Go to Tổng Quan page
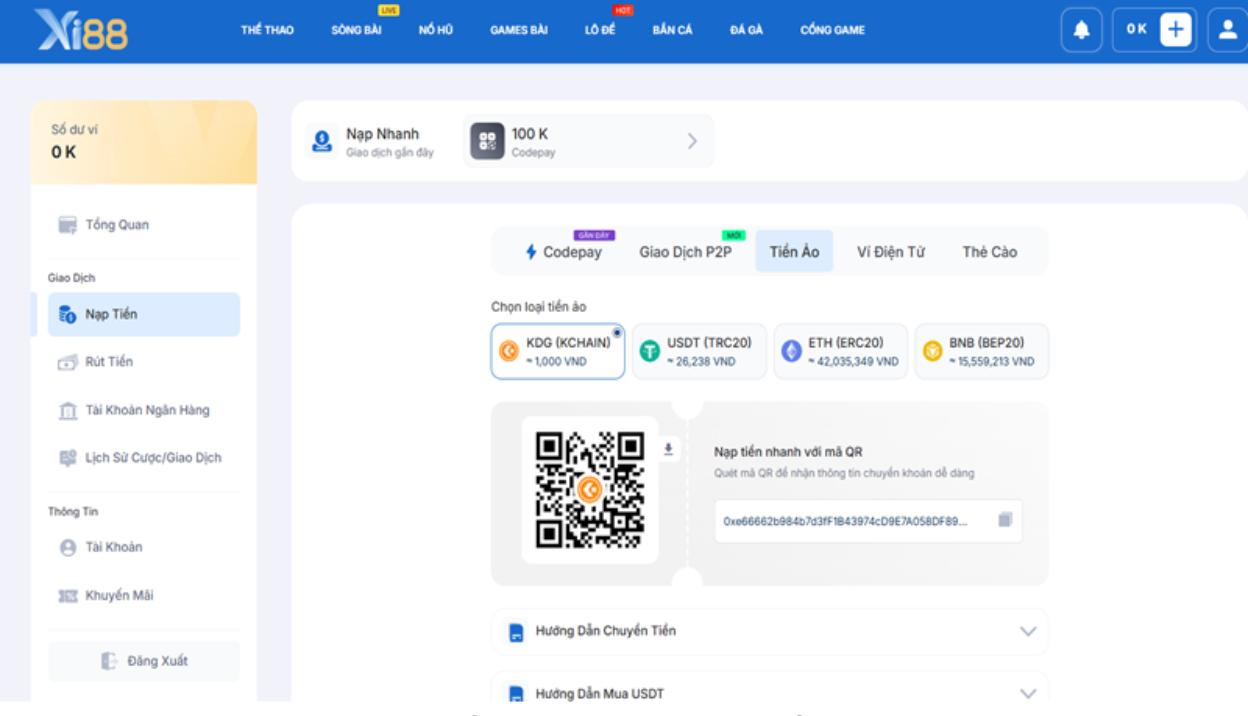This screenshot has width=1248, height=716. (144, 225)
